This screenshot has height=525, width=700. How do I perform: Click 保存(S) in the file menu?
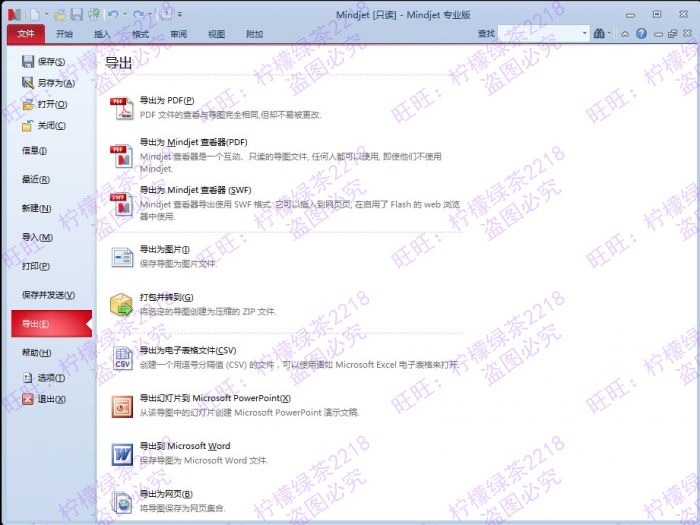point(43,62)
